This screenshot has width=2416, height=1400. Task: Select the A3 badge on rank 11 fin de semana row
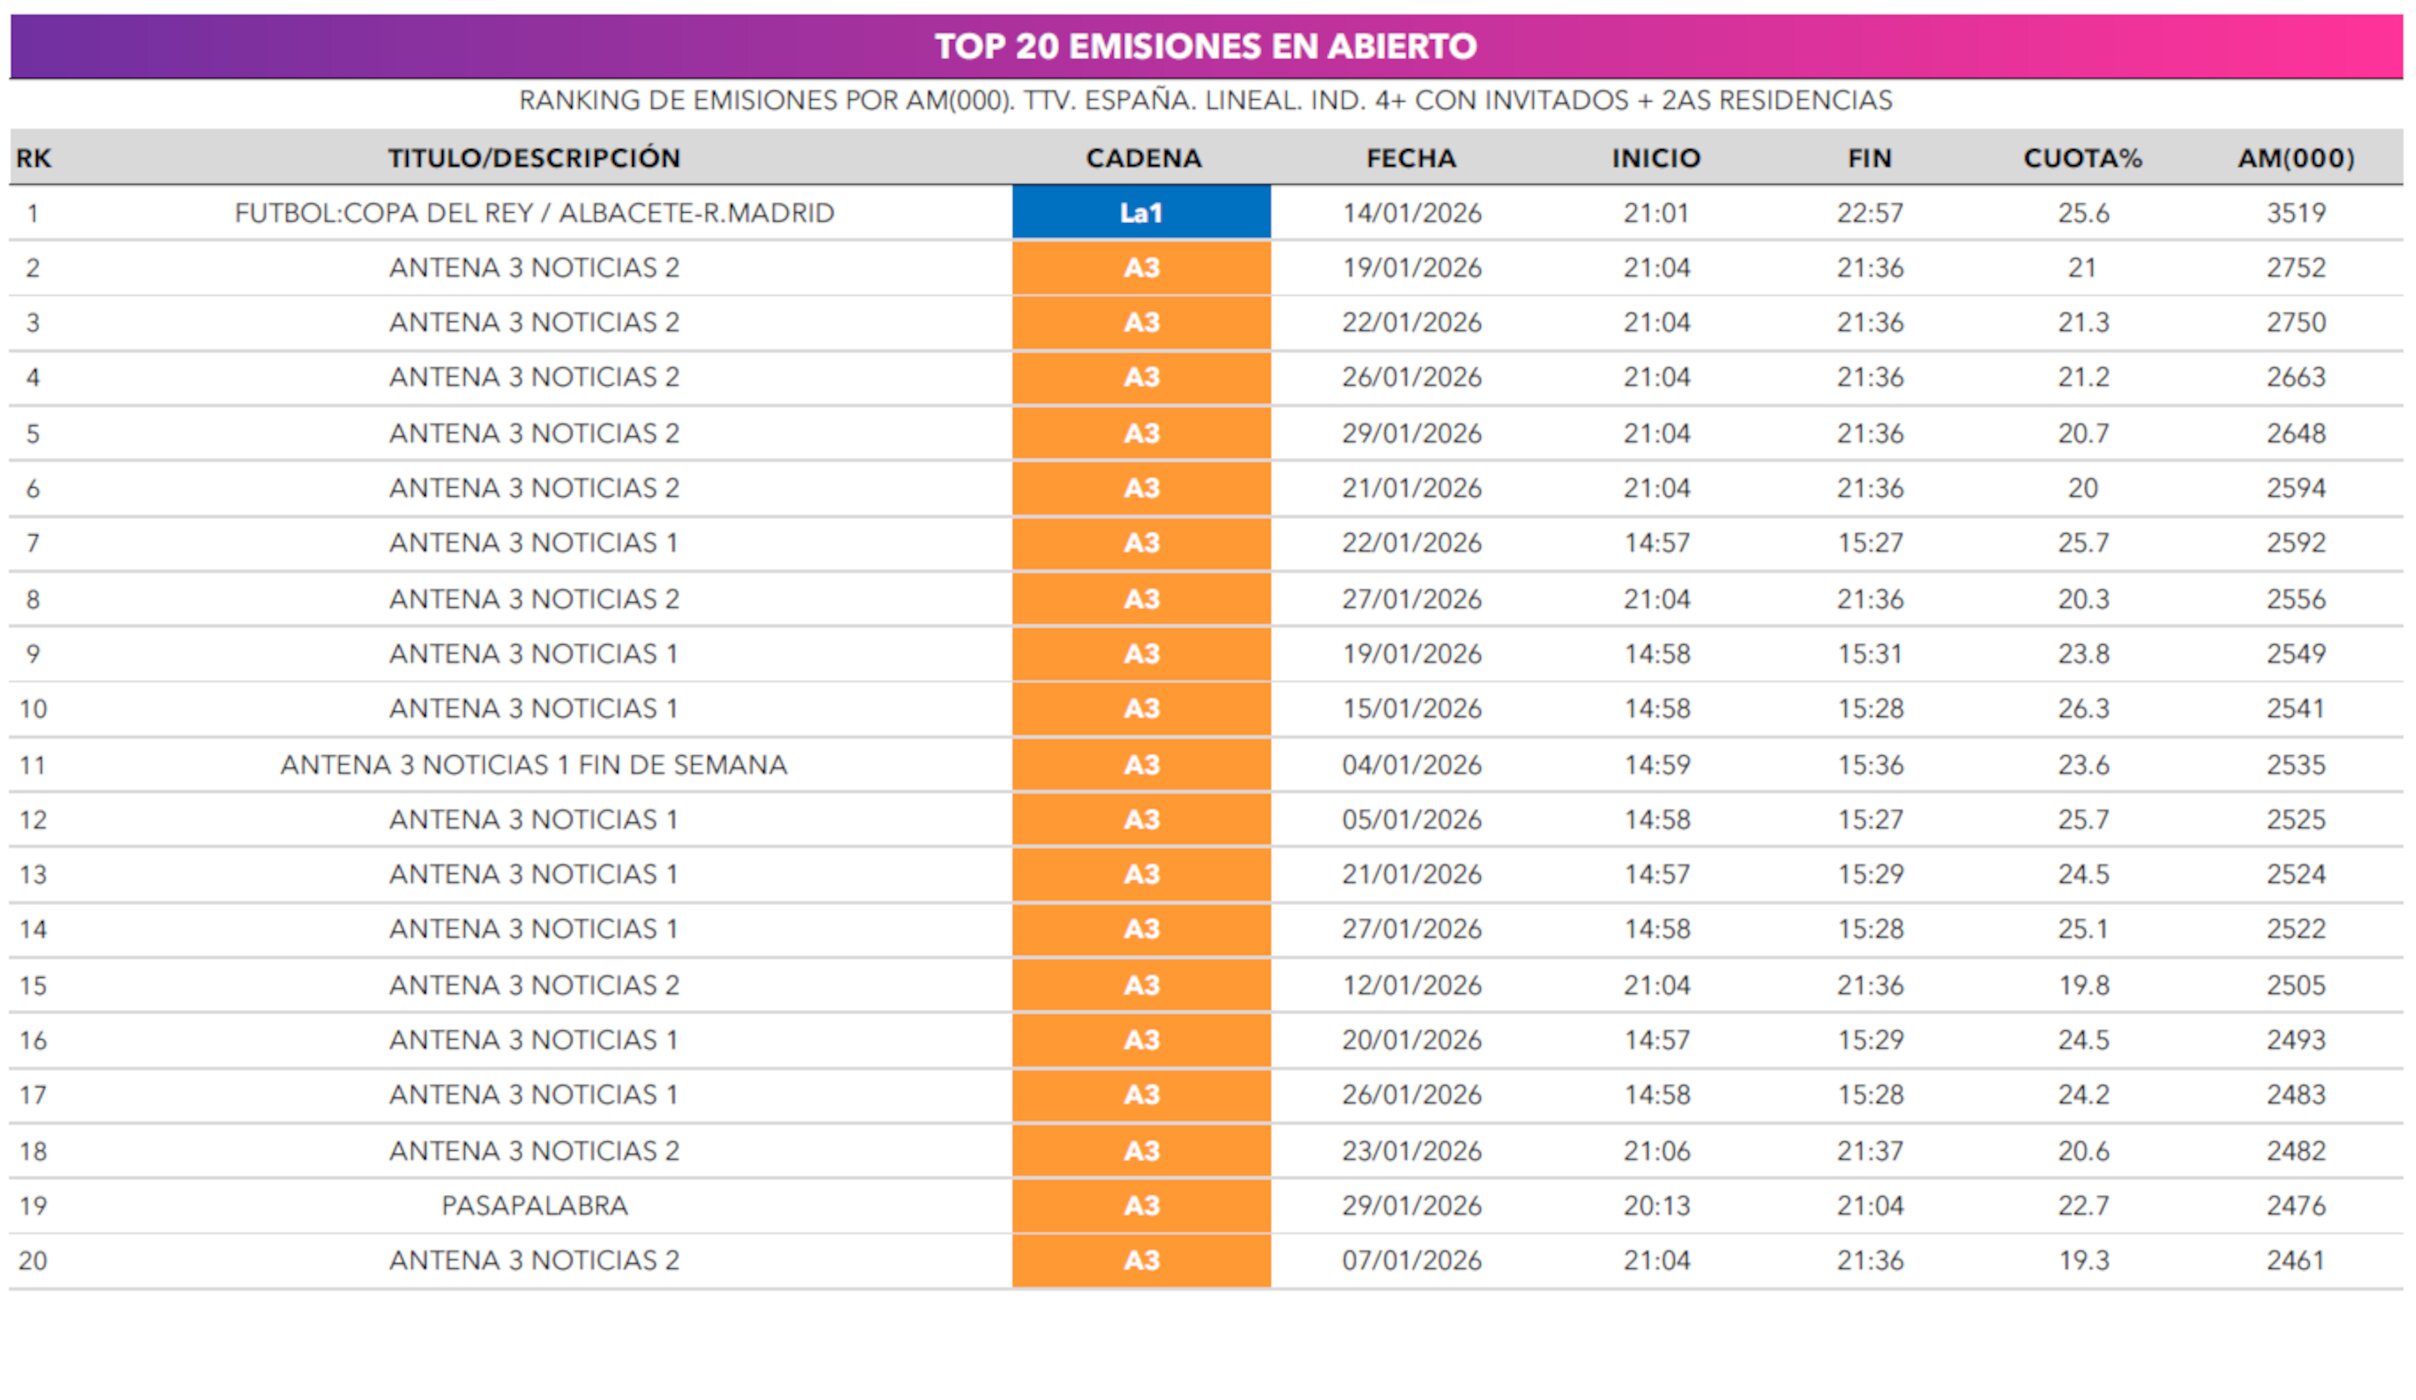1140,764
